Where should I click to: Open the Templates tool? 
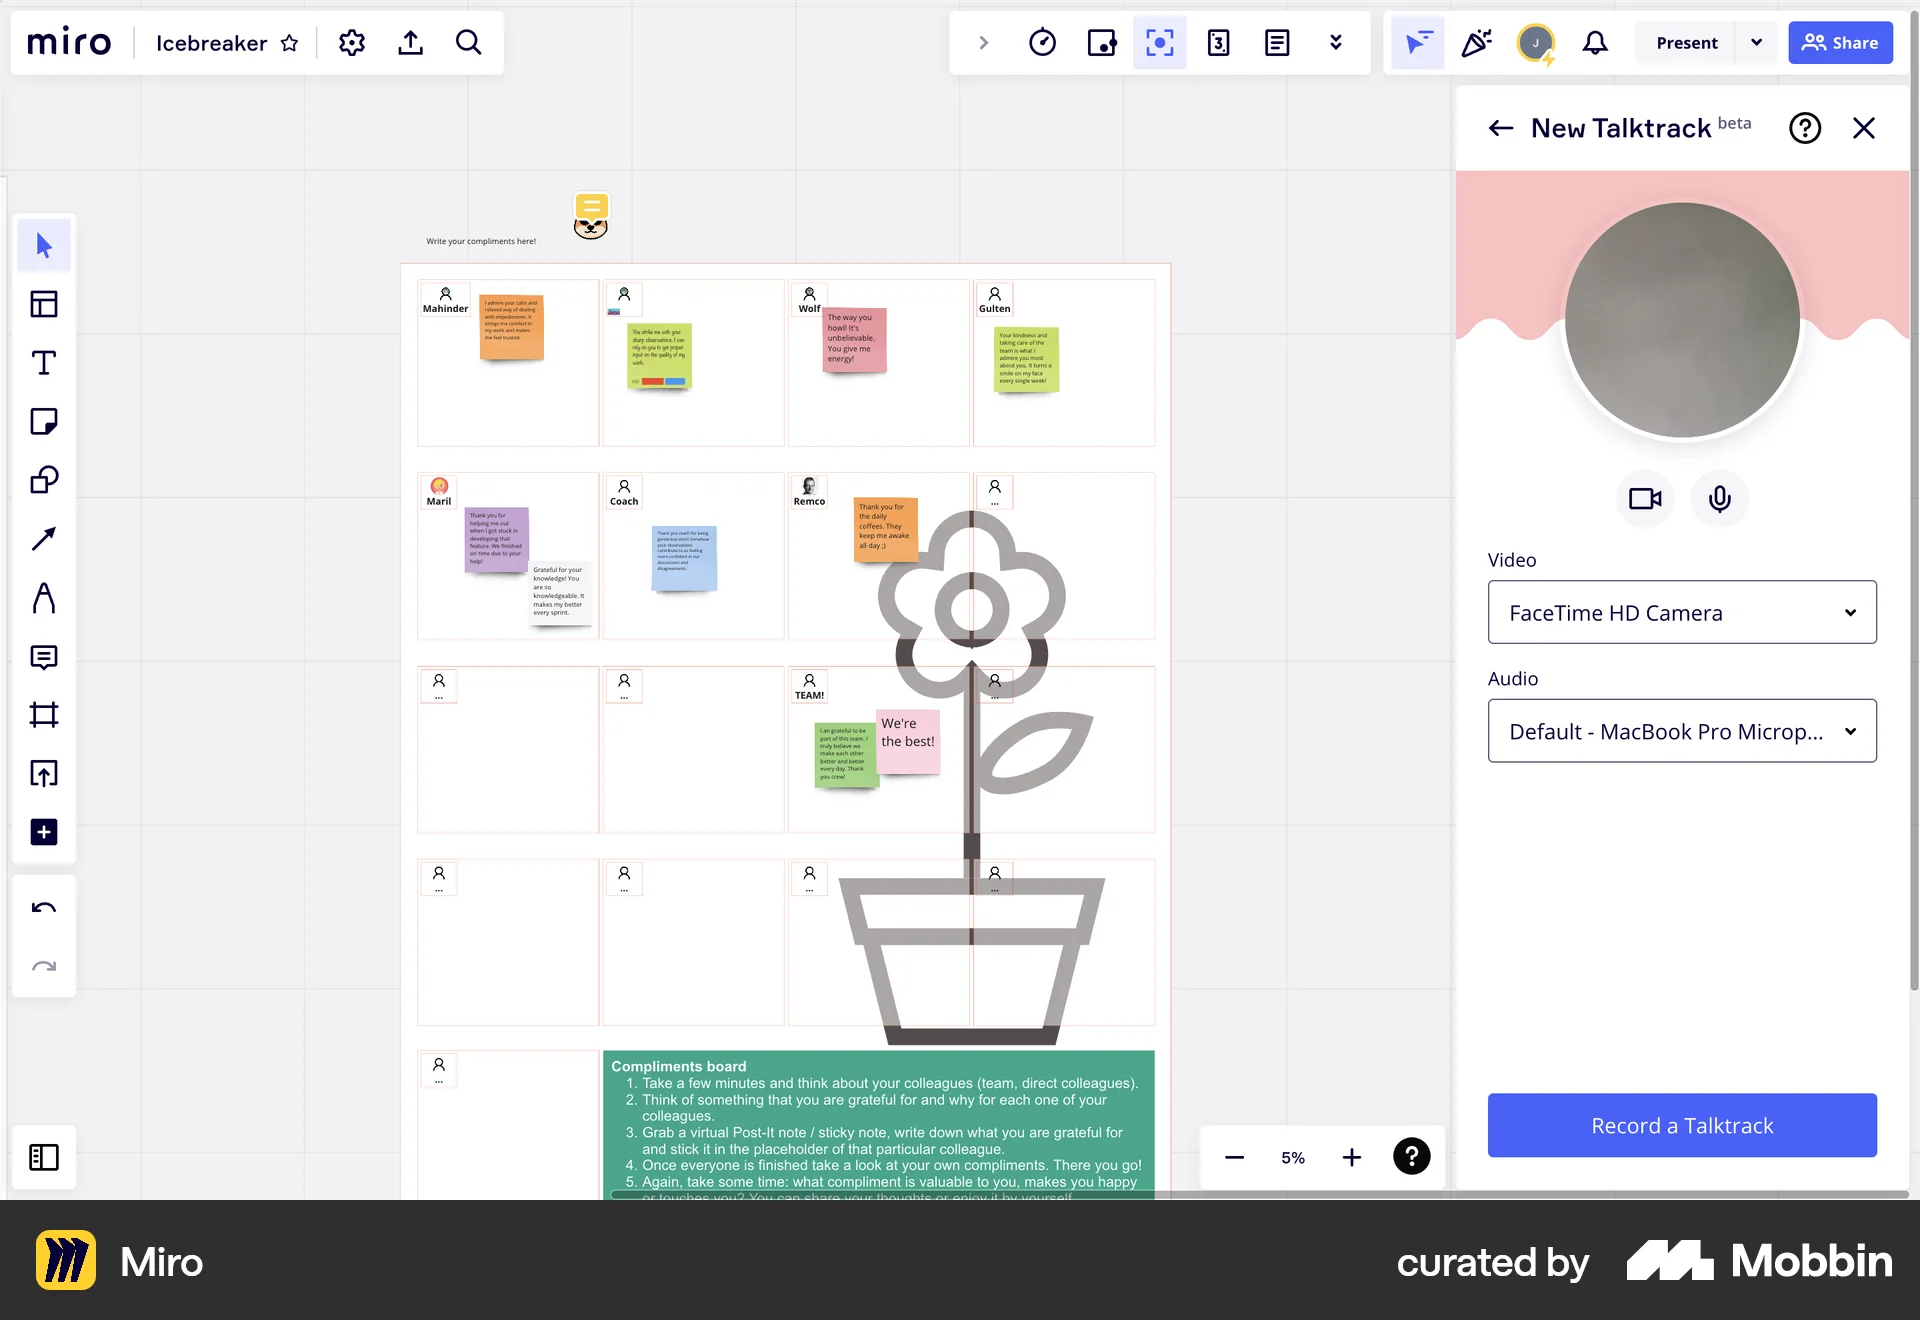(43, 304)
